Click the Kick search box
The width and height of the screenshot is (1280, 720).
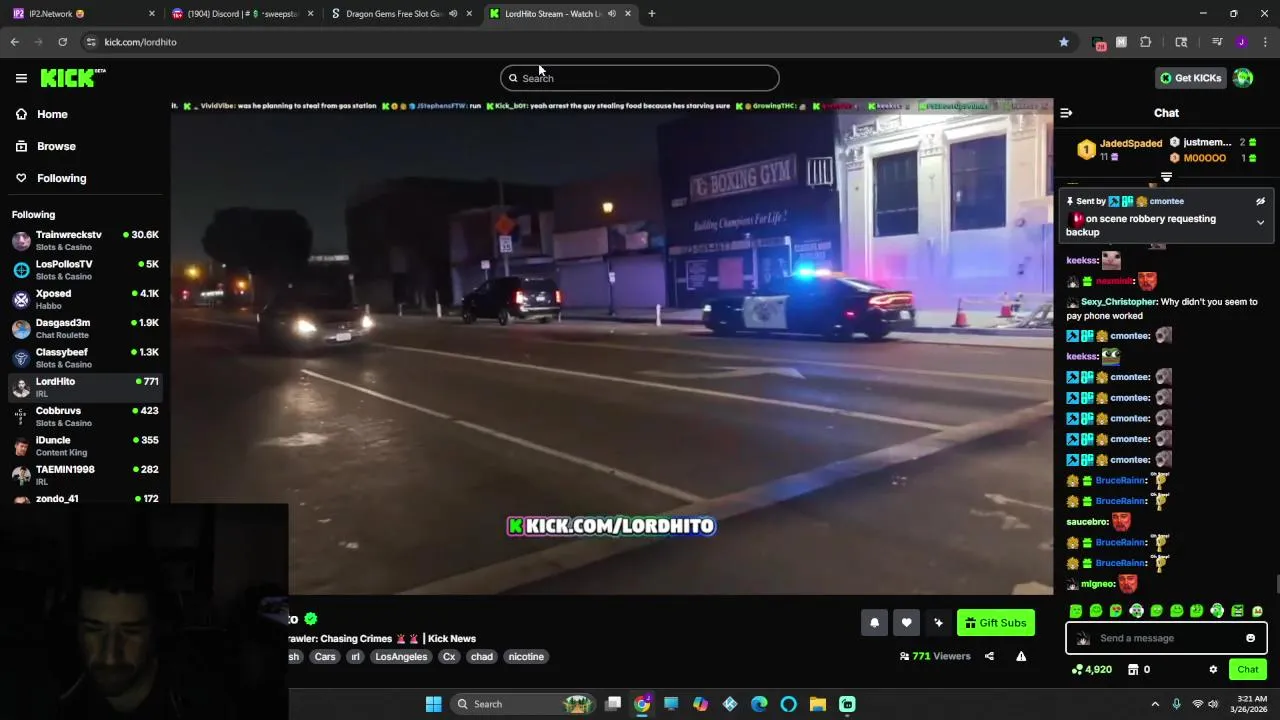coord(640,78)
